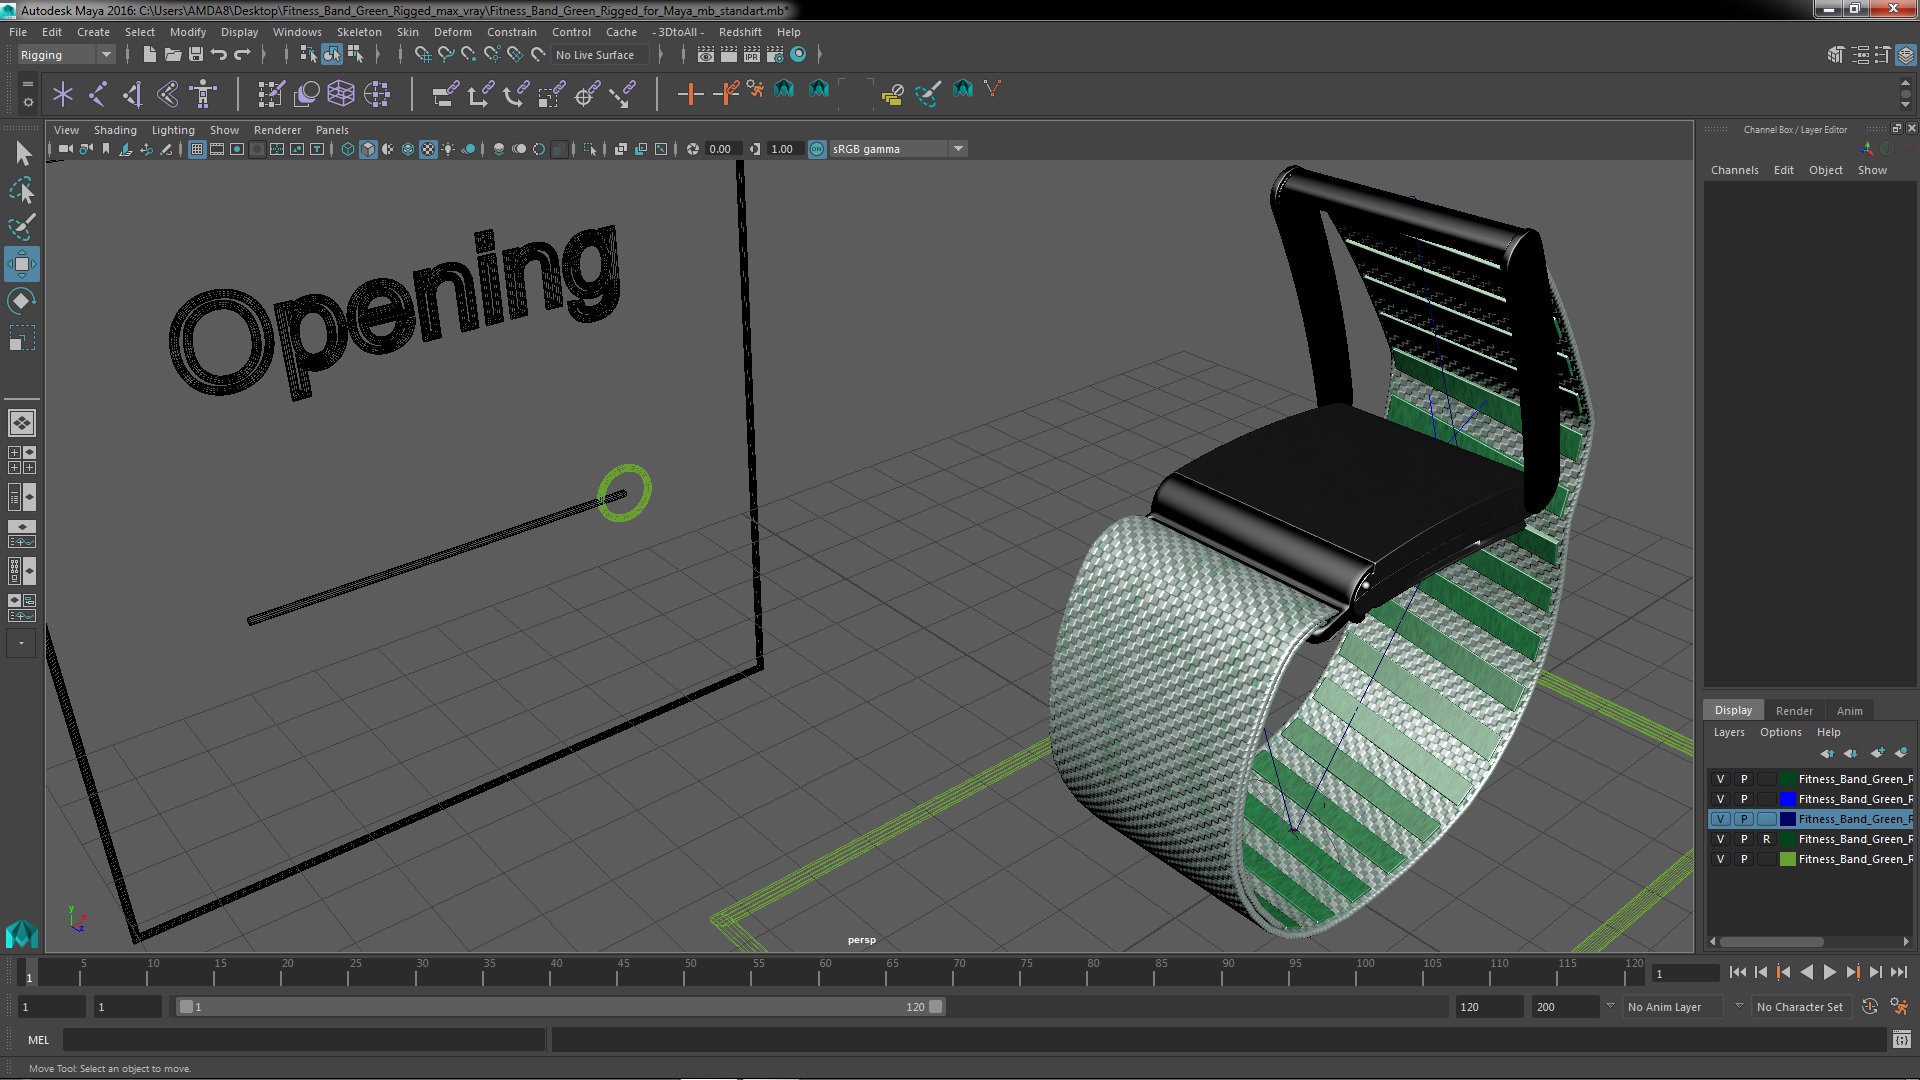Open the shelf options gear menu

click(x=27, y=102)
